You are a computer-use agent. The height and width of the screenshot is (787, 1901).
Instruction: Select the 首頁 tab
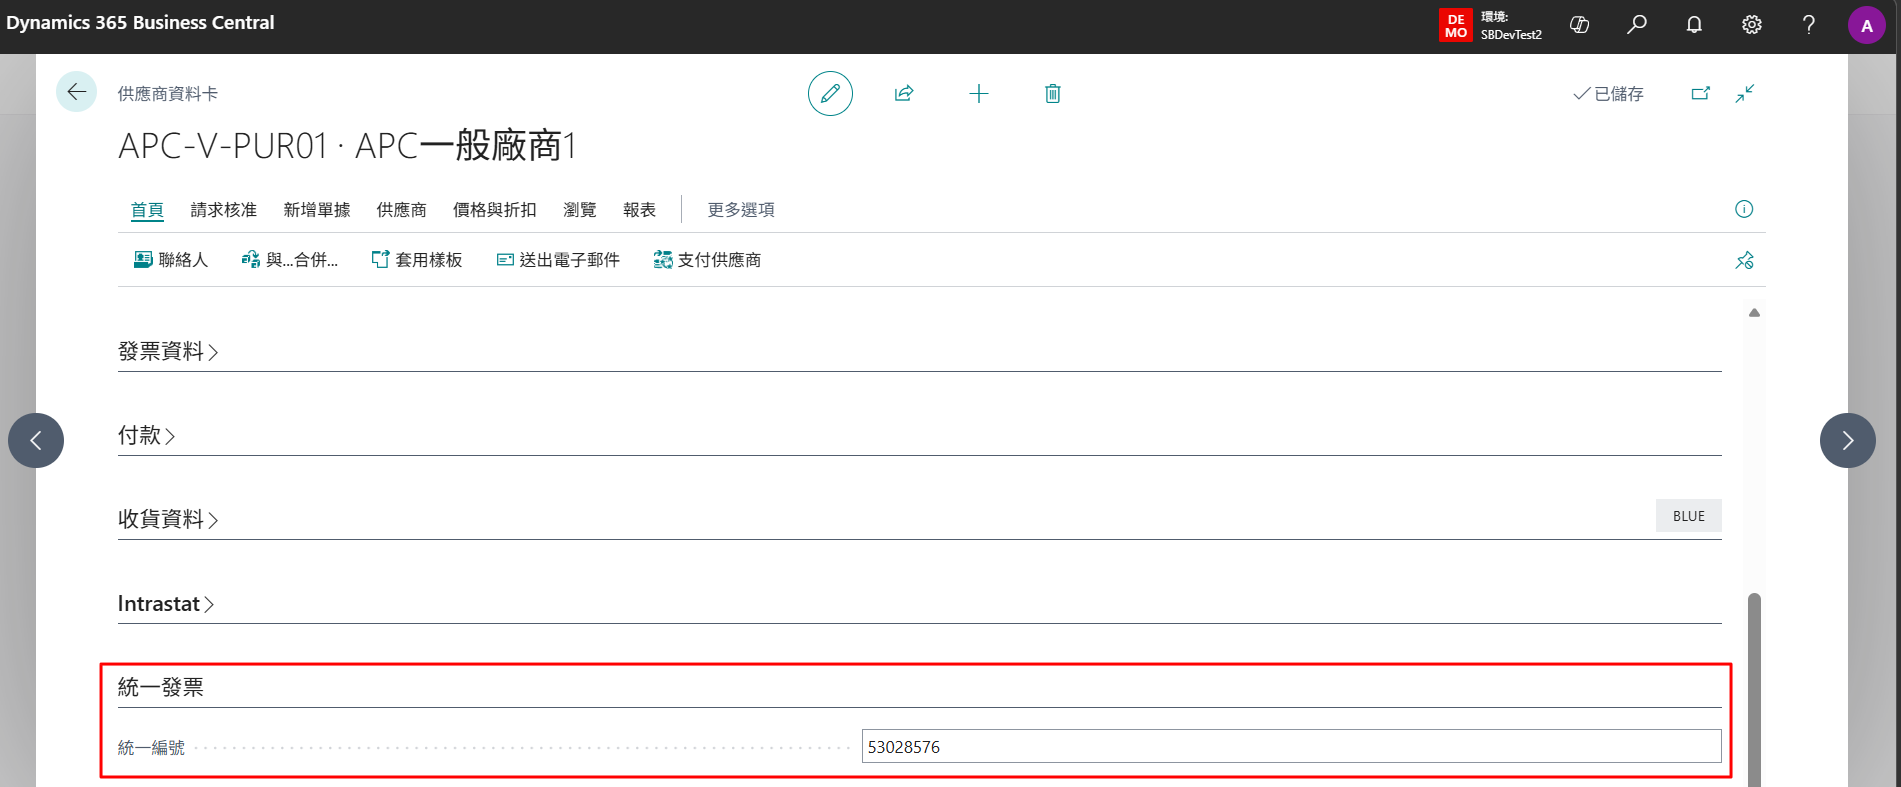point(147,210)
